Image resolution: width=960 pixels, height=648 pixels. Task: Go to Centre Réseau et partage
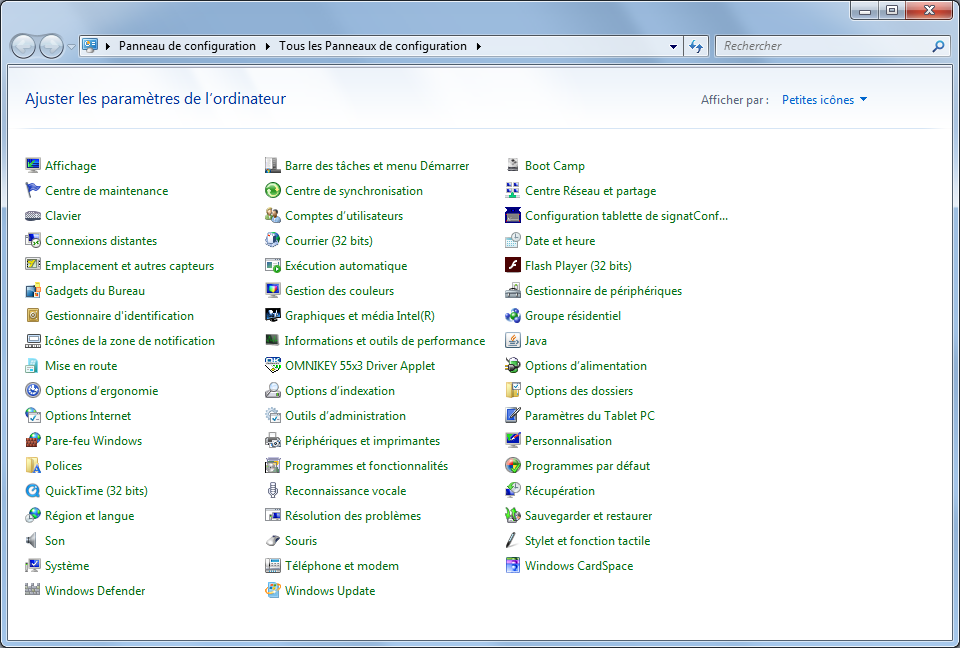click(x=590, y=190)
